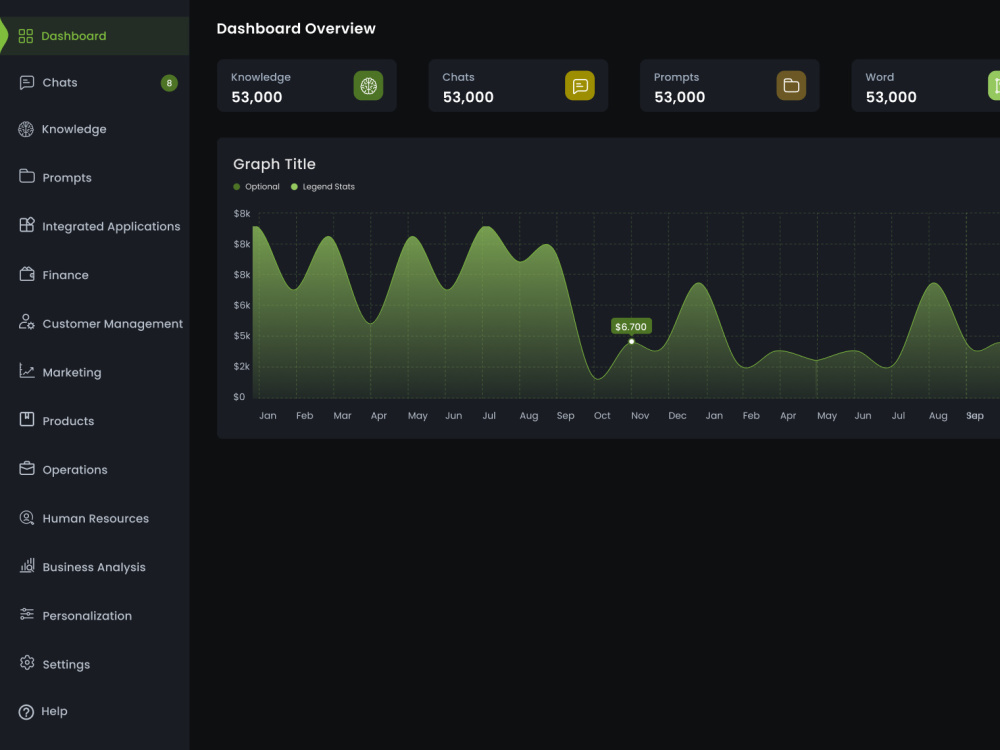The height and width of the screenshot is (750, 1000).
Task: Click the green icon on Word card
Action: click(994, 85)
